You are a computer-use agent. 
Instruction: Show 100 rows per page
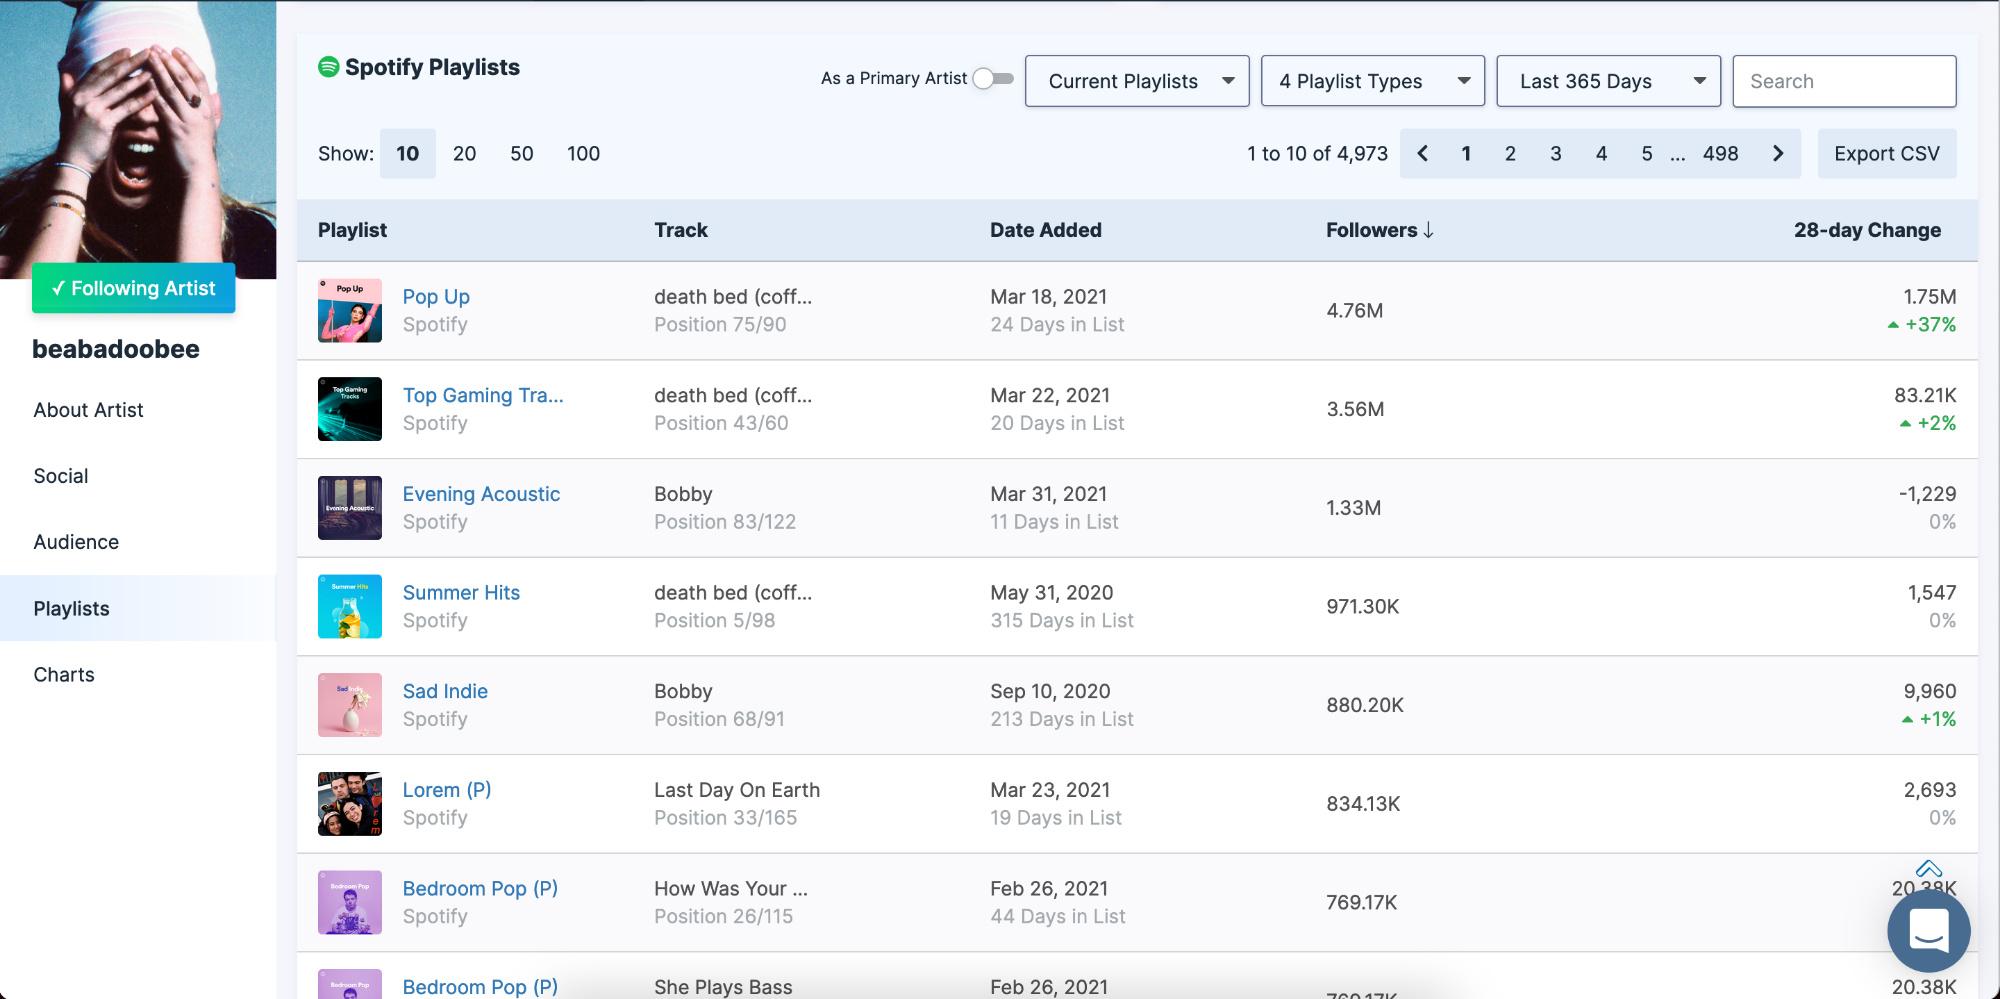584,154
